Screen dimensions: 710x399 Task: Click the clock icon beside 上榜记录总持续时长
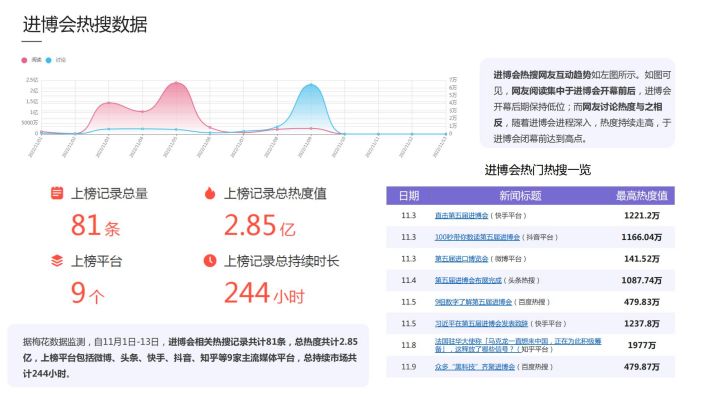point(210,260)
